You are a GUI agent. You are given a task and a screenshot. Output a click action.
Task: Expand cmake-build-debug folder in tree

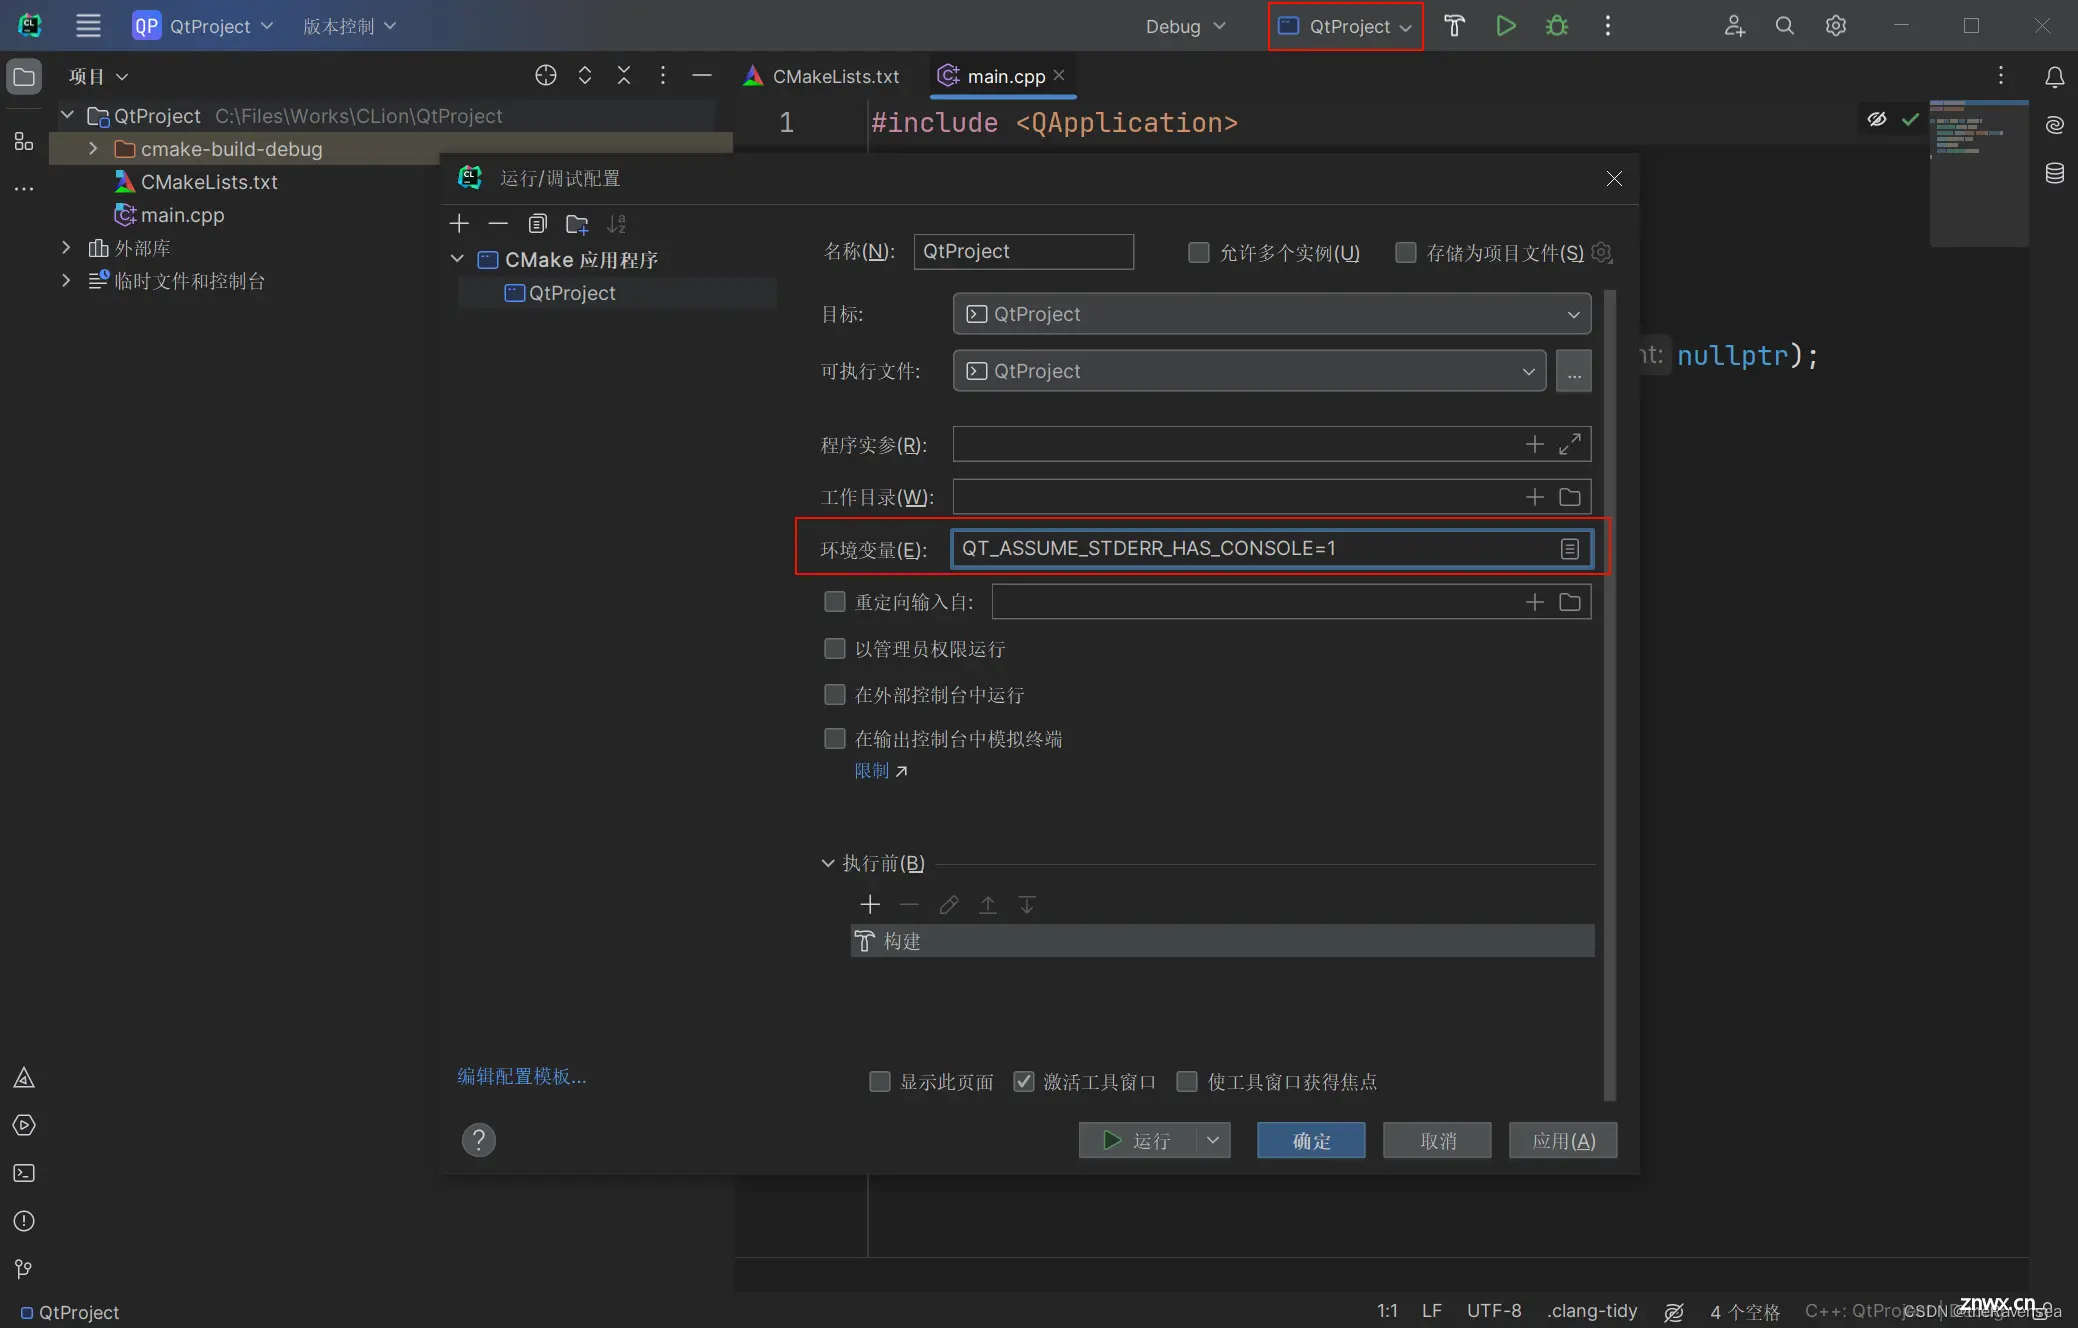click(93, 148)
